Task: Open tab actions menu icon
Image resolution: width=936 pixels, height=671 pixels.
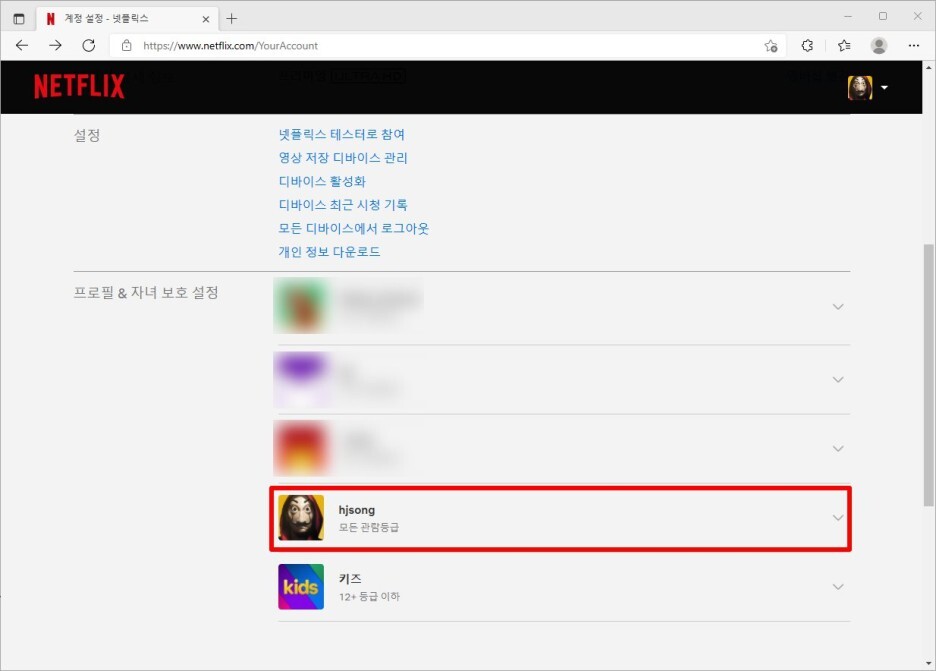Action: point(19,19)
